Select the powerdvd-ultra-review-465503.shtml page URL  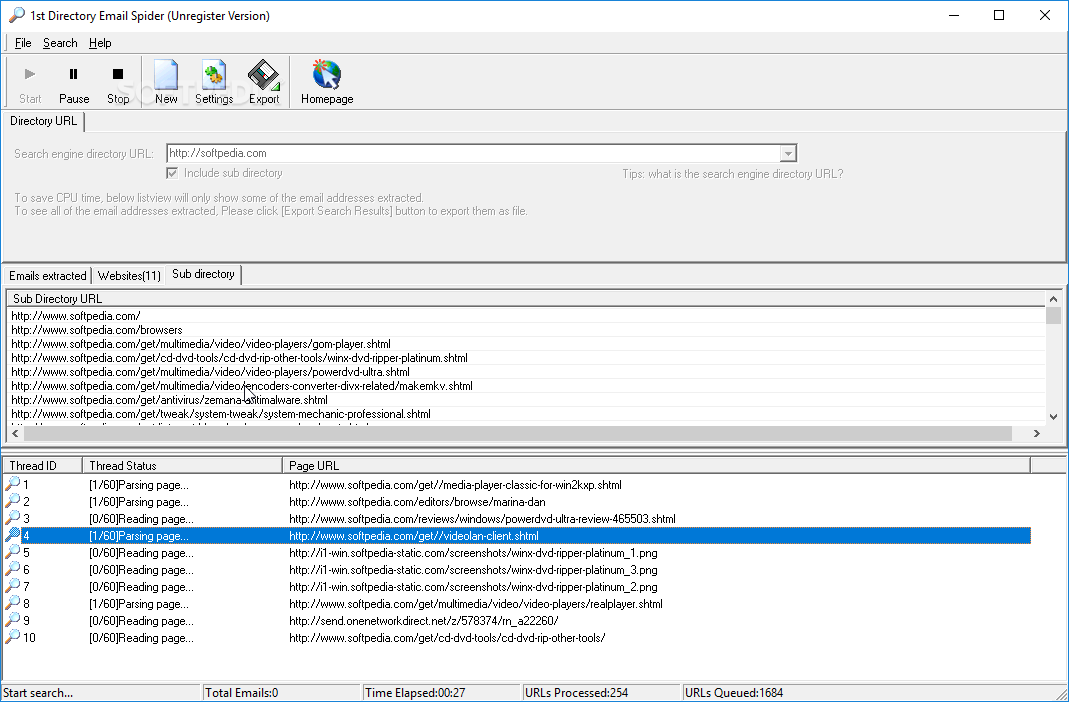(482, 519)
